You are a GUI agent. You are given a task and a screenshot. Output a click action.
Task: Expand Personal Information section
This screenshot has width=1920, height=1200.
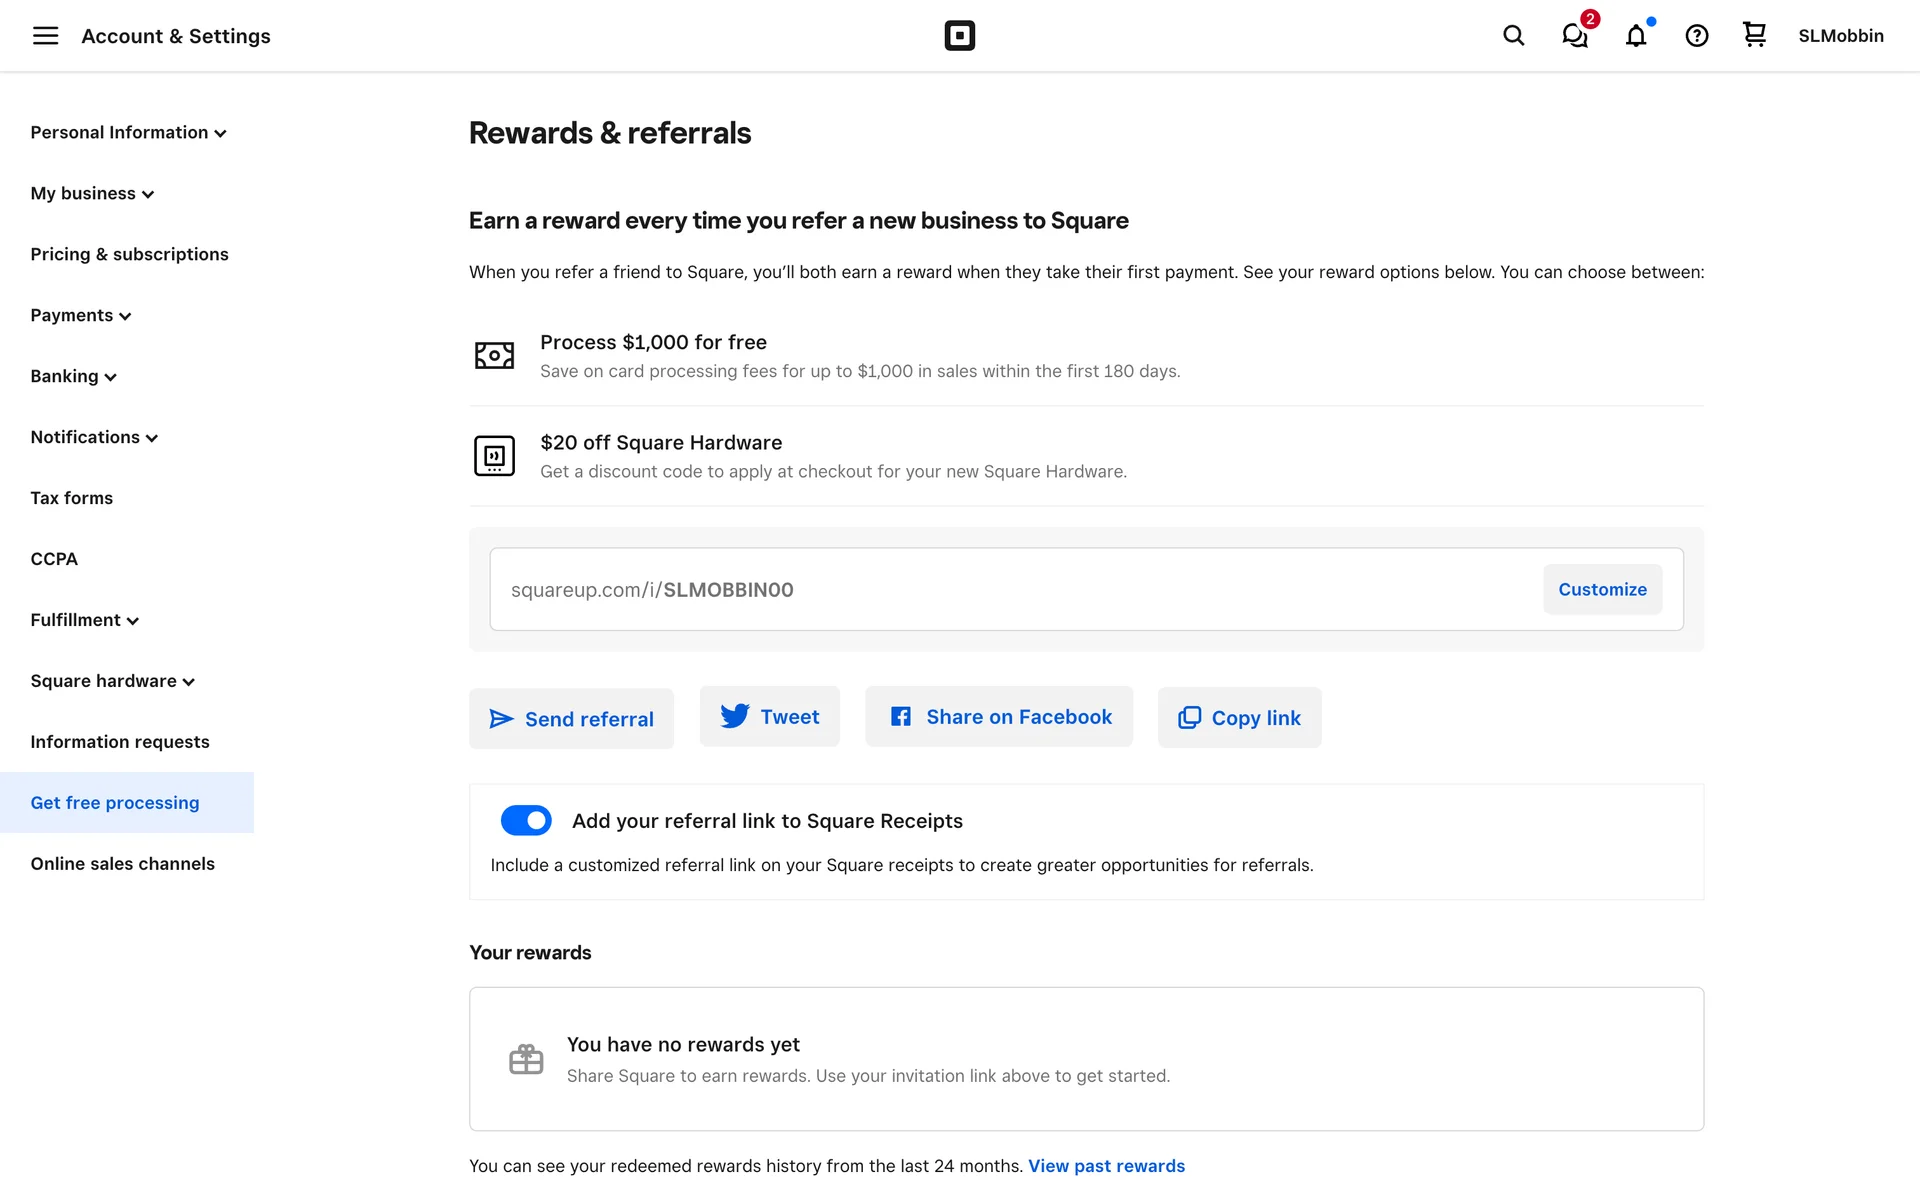coord(128,133)
